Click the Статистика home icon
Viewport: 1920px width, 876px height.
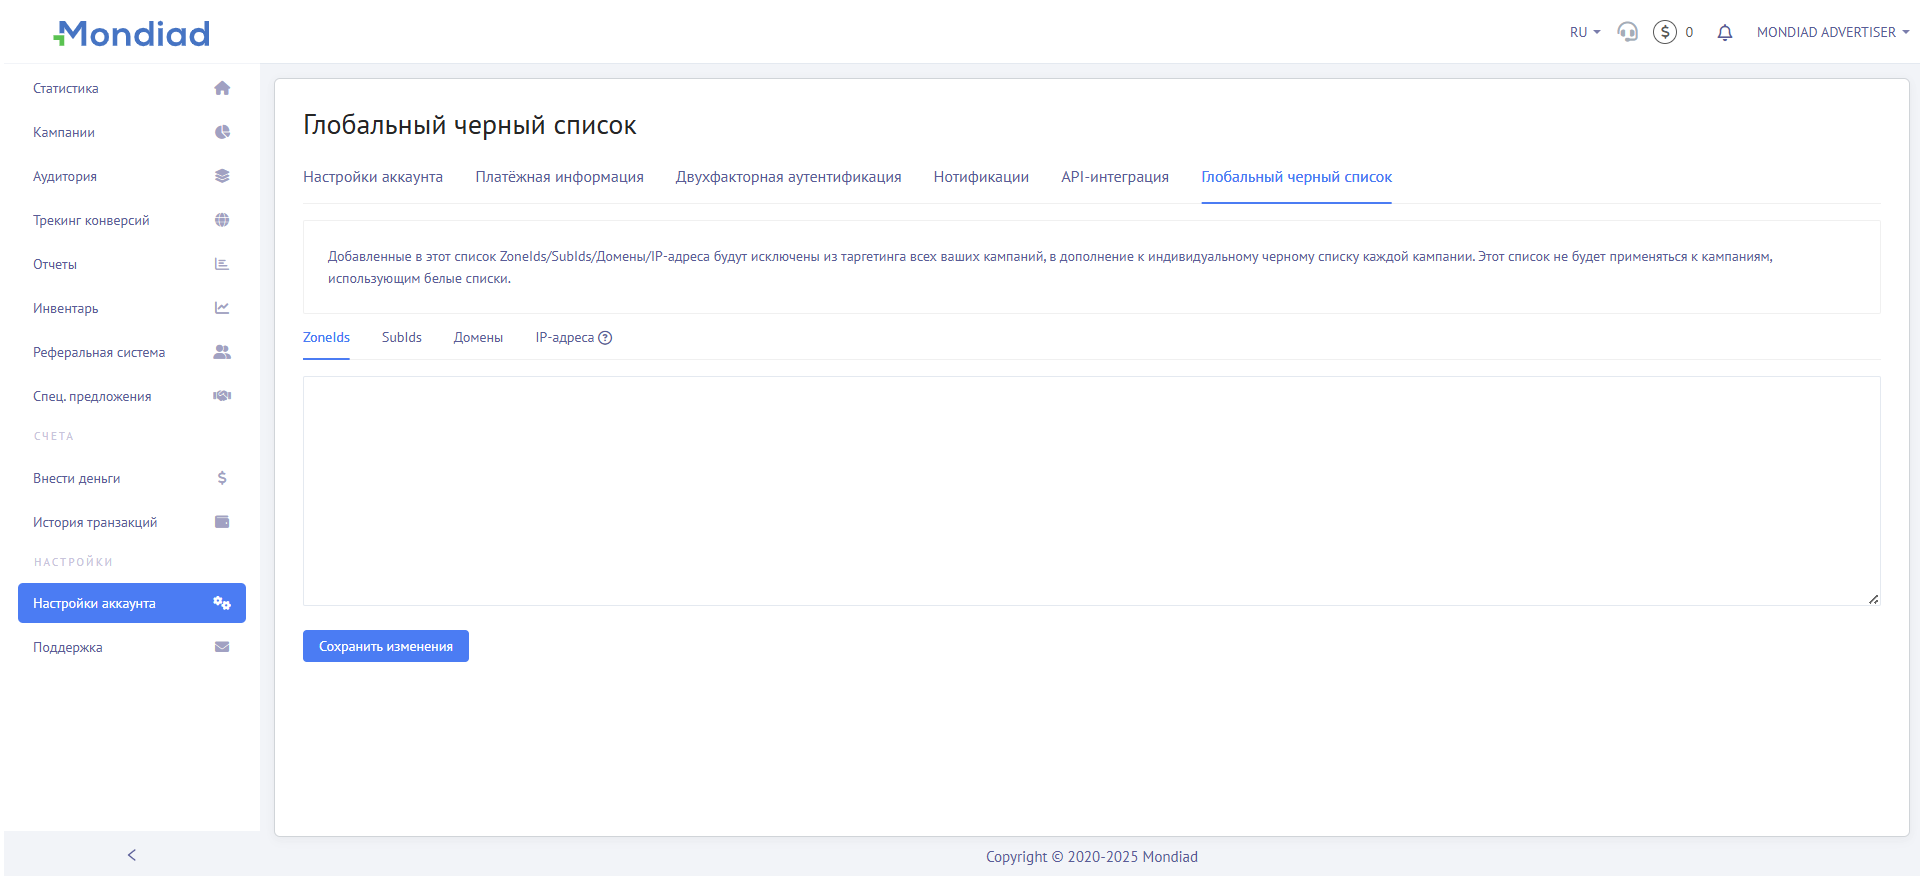click(x=222, y=88)
